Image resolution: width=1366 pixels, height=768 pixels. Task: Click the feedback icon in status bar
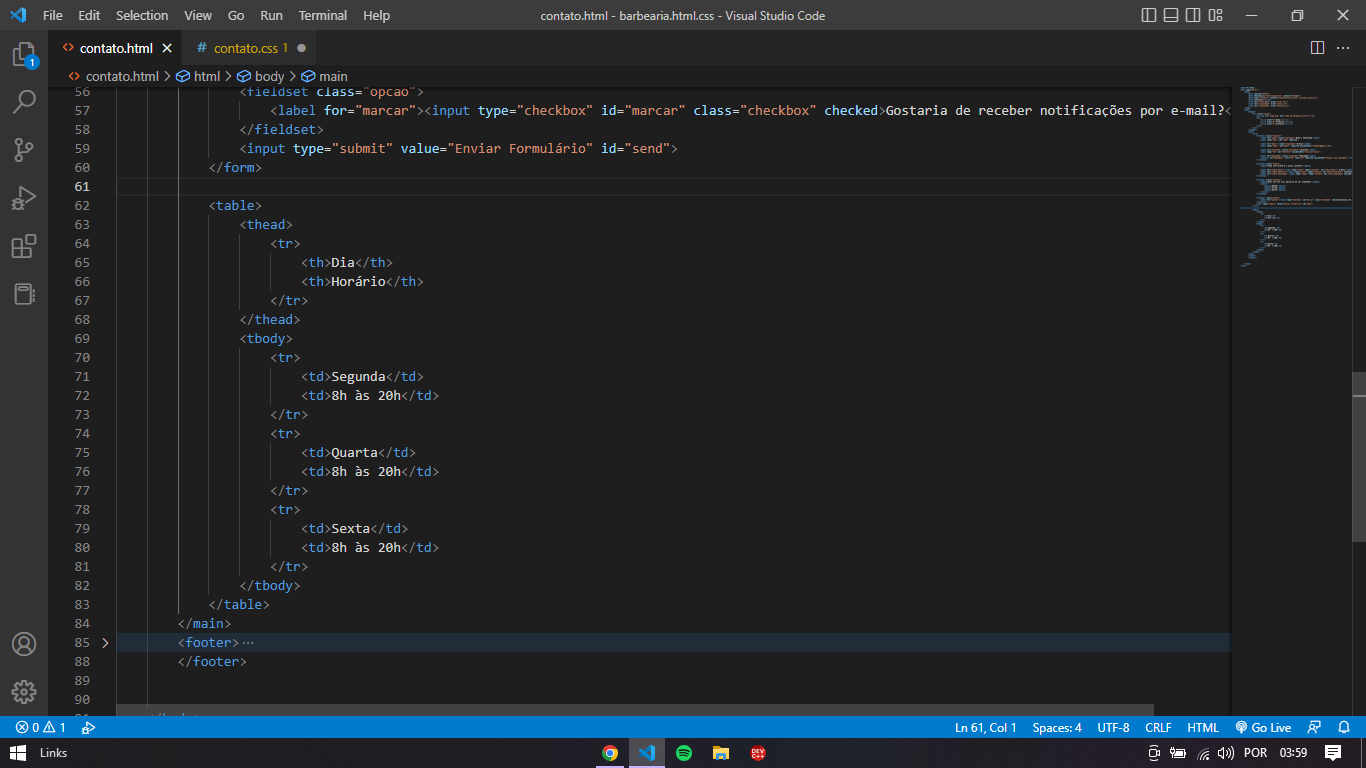(x=1315, y=728)
